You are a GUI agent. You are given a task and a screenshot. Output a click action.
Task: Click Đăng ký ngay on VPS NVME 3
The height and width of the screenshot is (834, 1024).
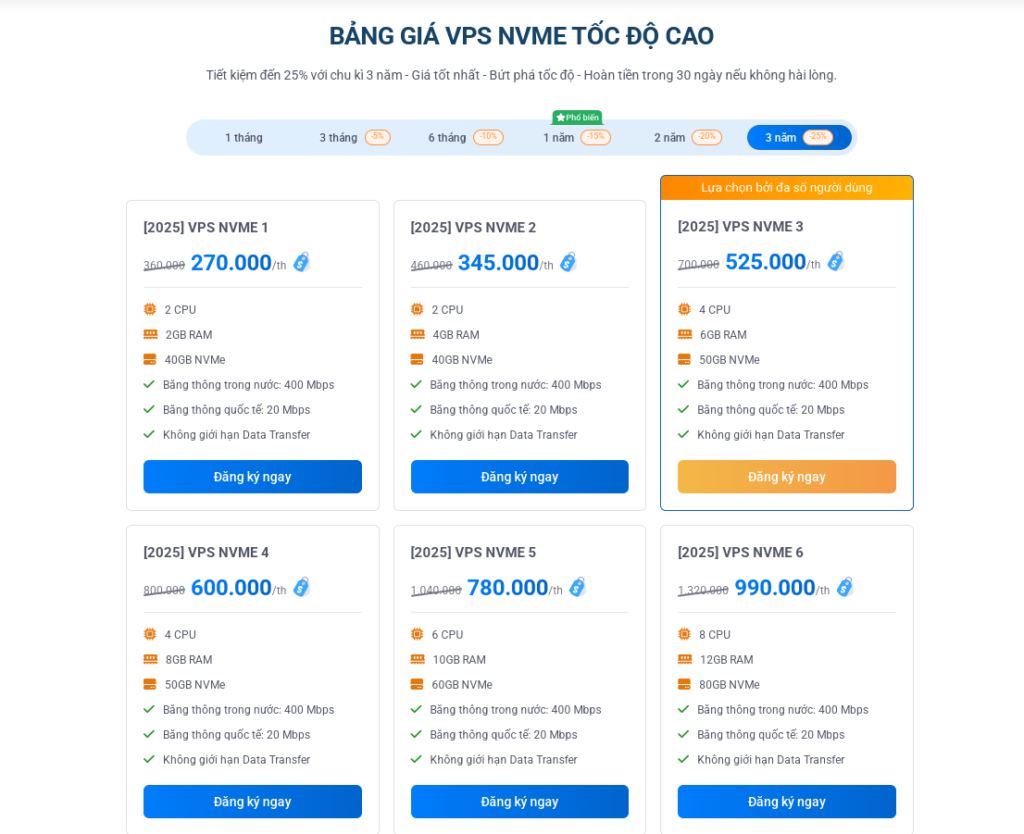coord(786,477)
